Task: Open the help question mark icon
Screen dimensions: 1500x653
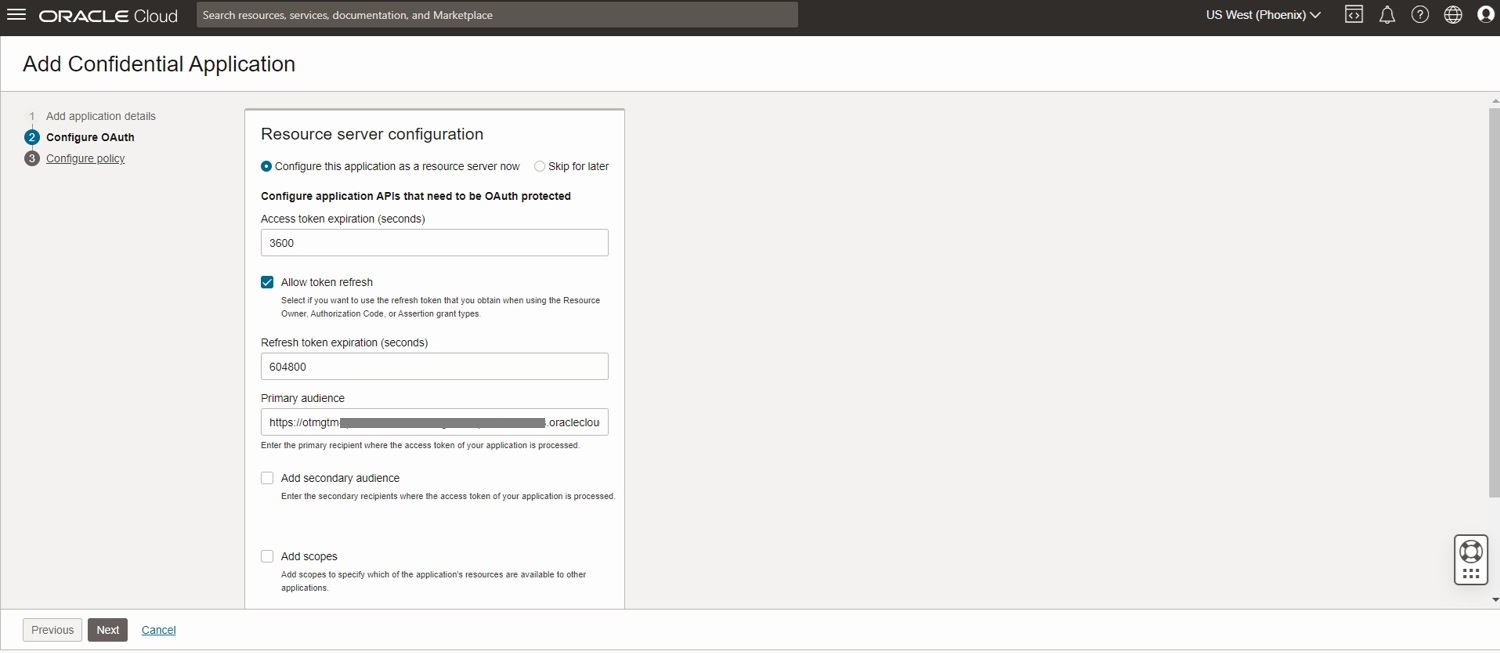Action: click(x=1420, y=15)
